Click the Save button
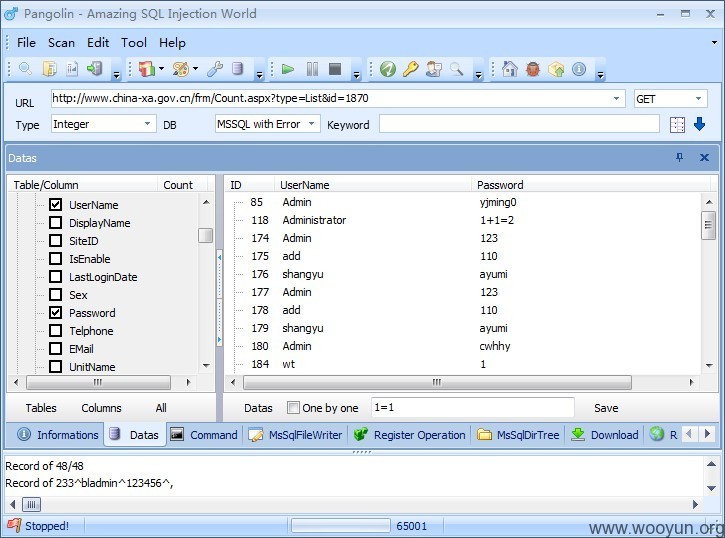The image size is (725, 538). [606, 408]
